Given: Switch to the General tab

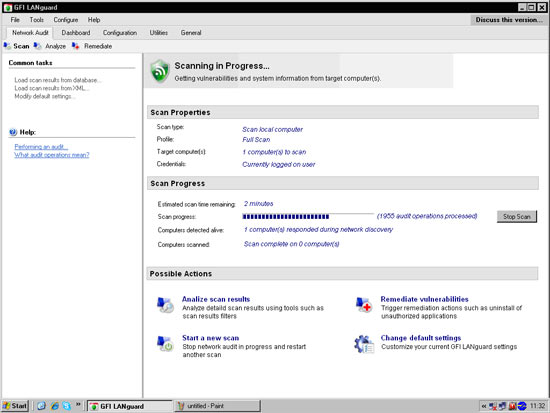Looking at the screenshot, I should coord(191,33).
